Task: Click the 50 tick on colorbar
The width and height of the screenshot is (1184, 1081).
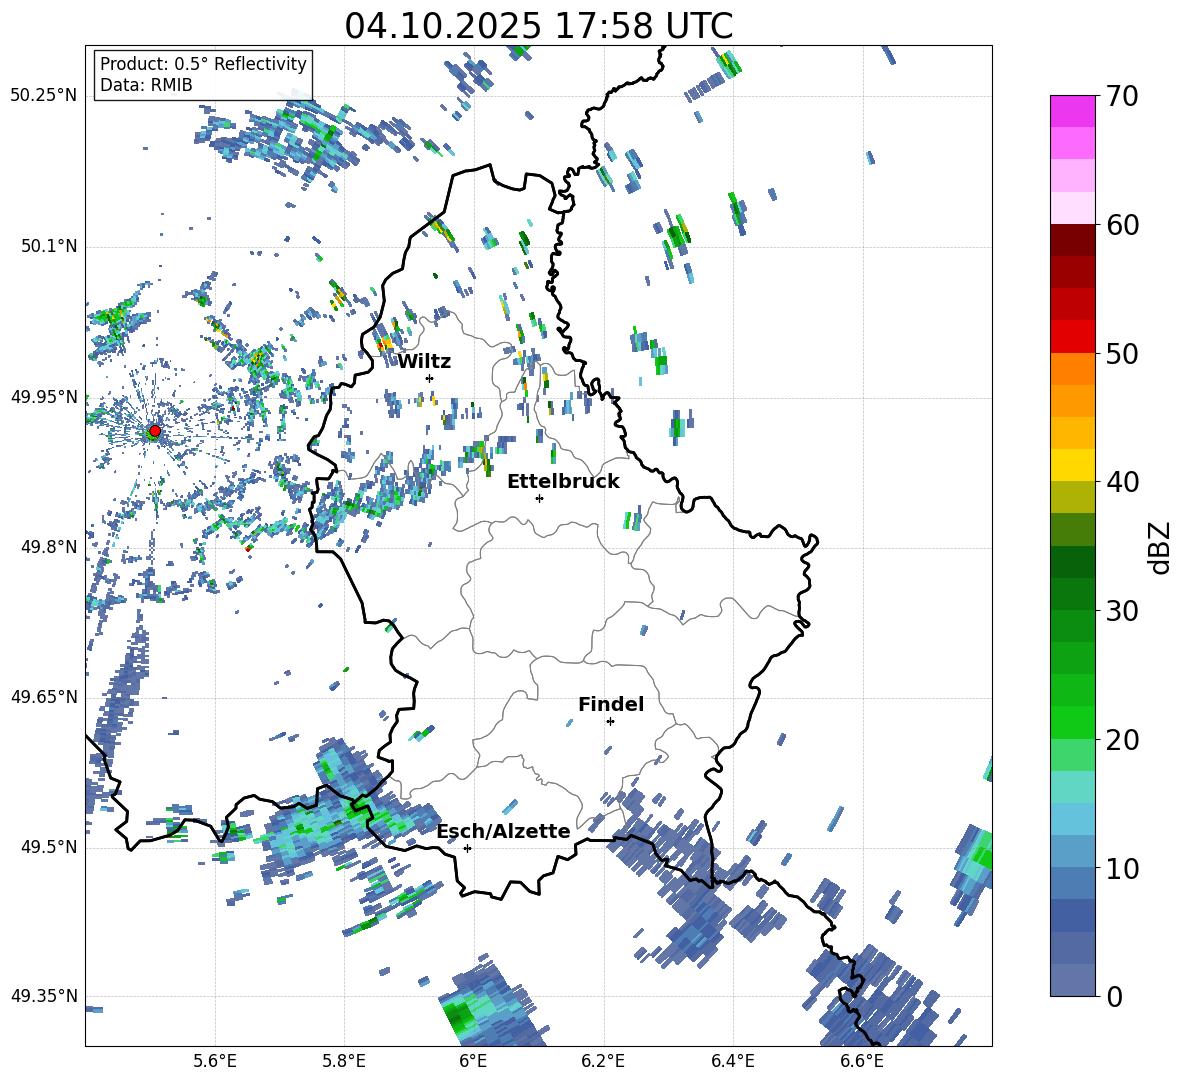Action: [1122, 353]
